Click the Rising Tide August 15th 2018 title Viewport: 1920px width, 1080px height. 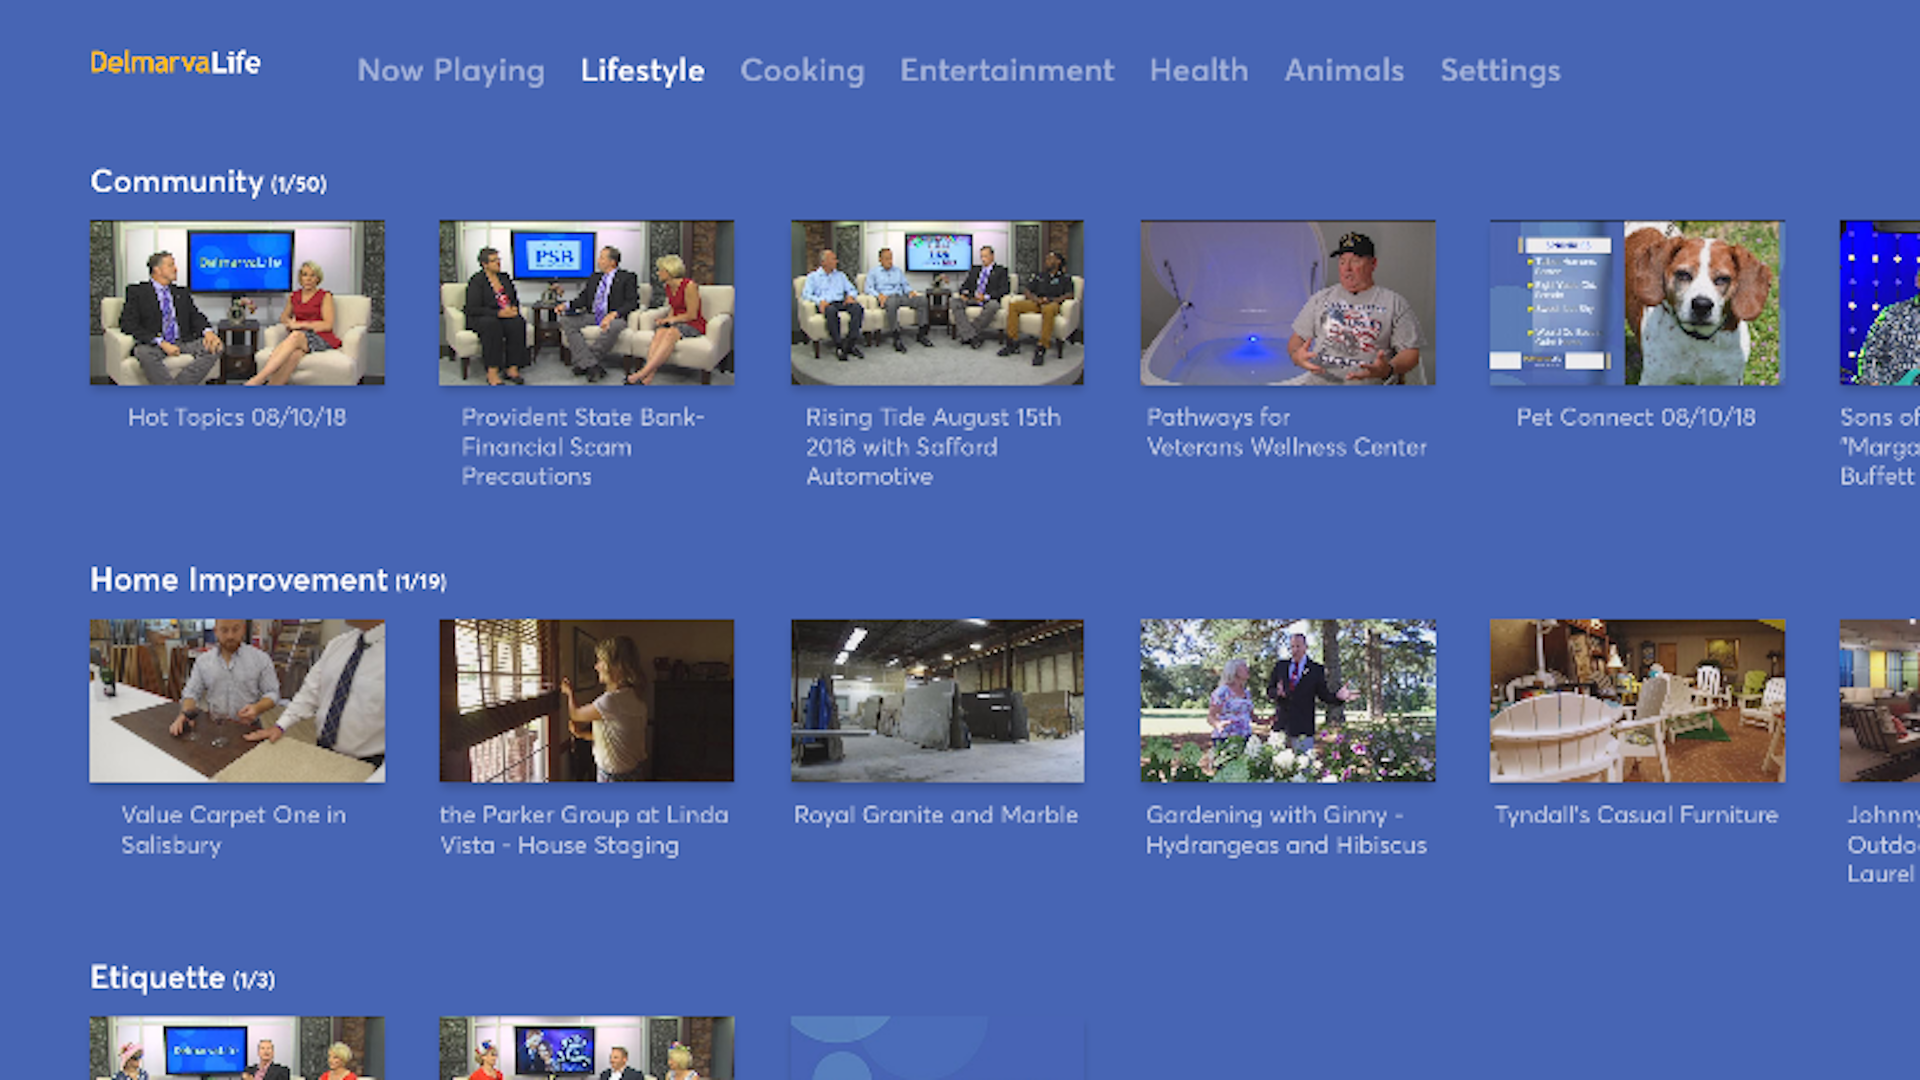(934, 447)
